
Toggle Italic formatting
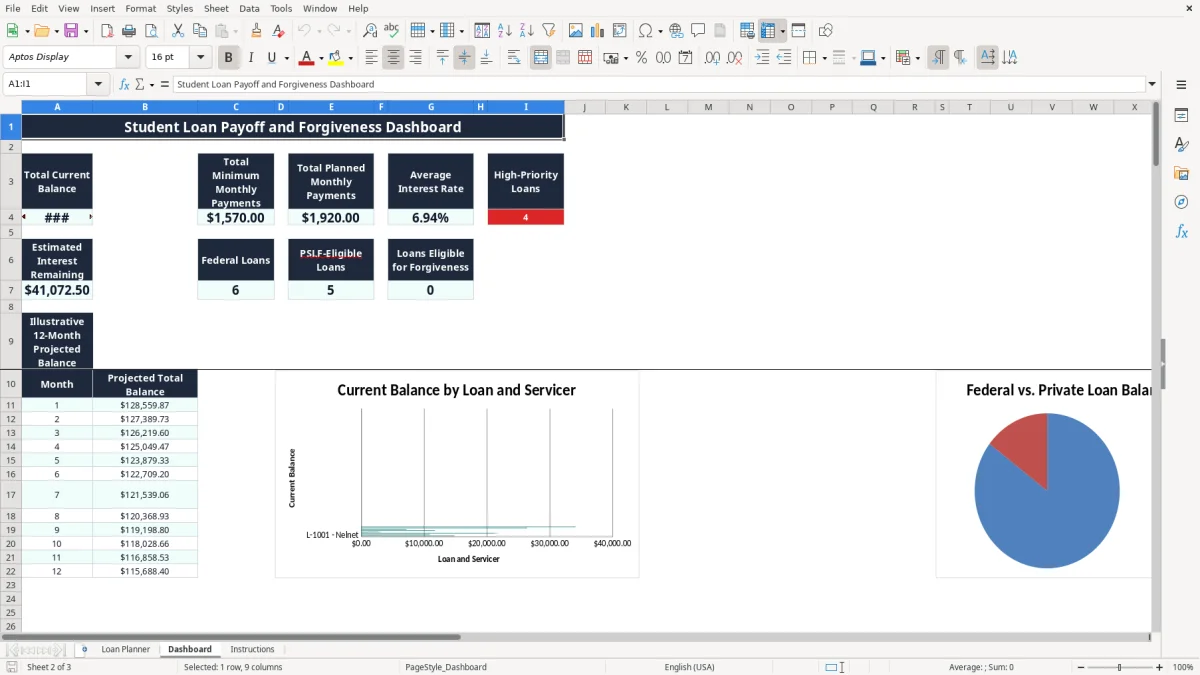click(x=251, y=58)
